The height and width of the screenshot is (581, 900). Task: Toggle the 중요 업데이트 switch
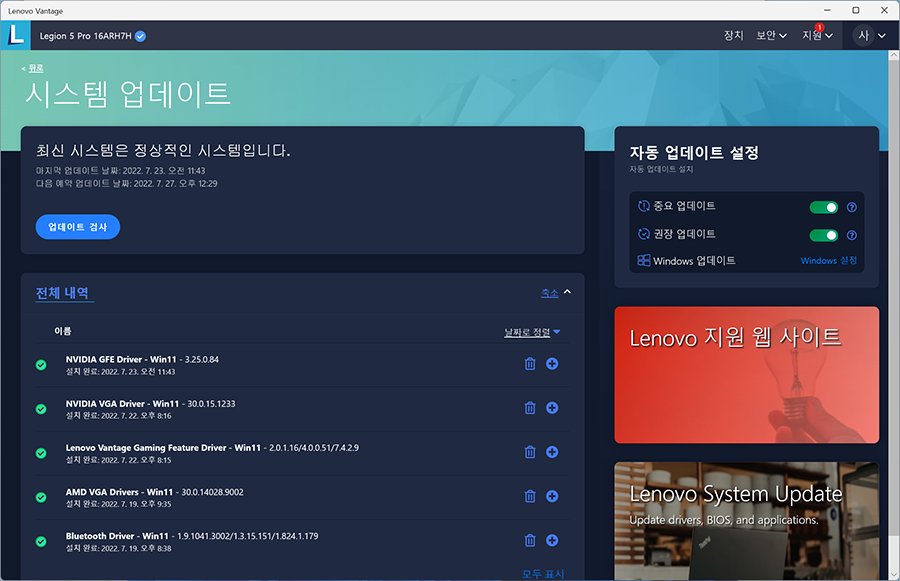[824, 207]
